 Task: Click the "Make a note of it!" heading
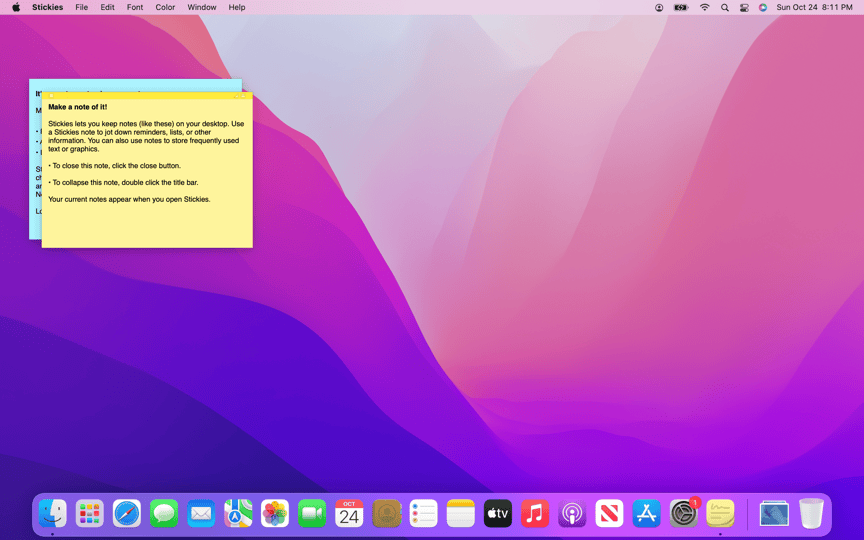point(78,107)
